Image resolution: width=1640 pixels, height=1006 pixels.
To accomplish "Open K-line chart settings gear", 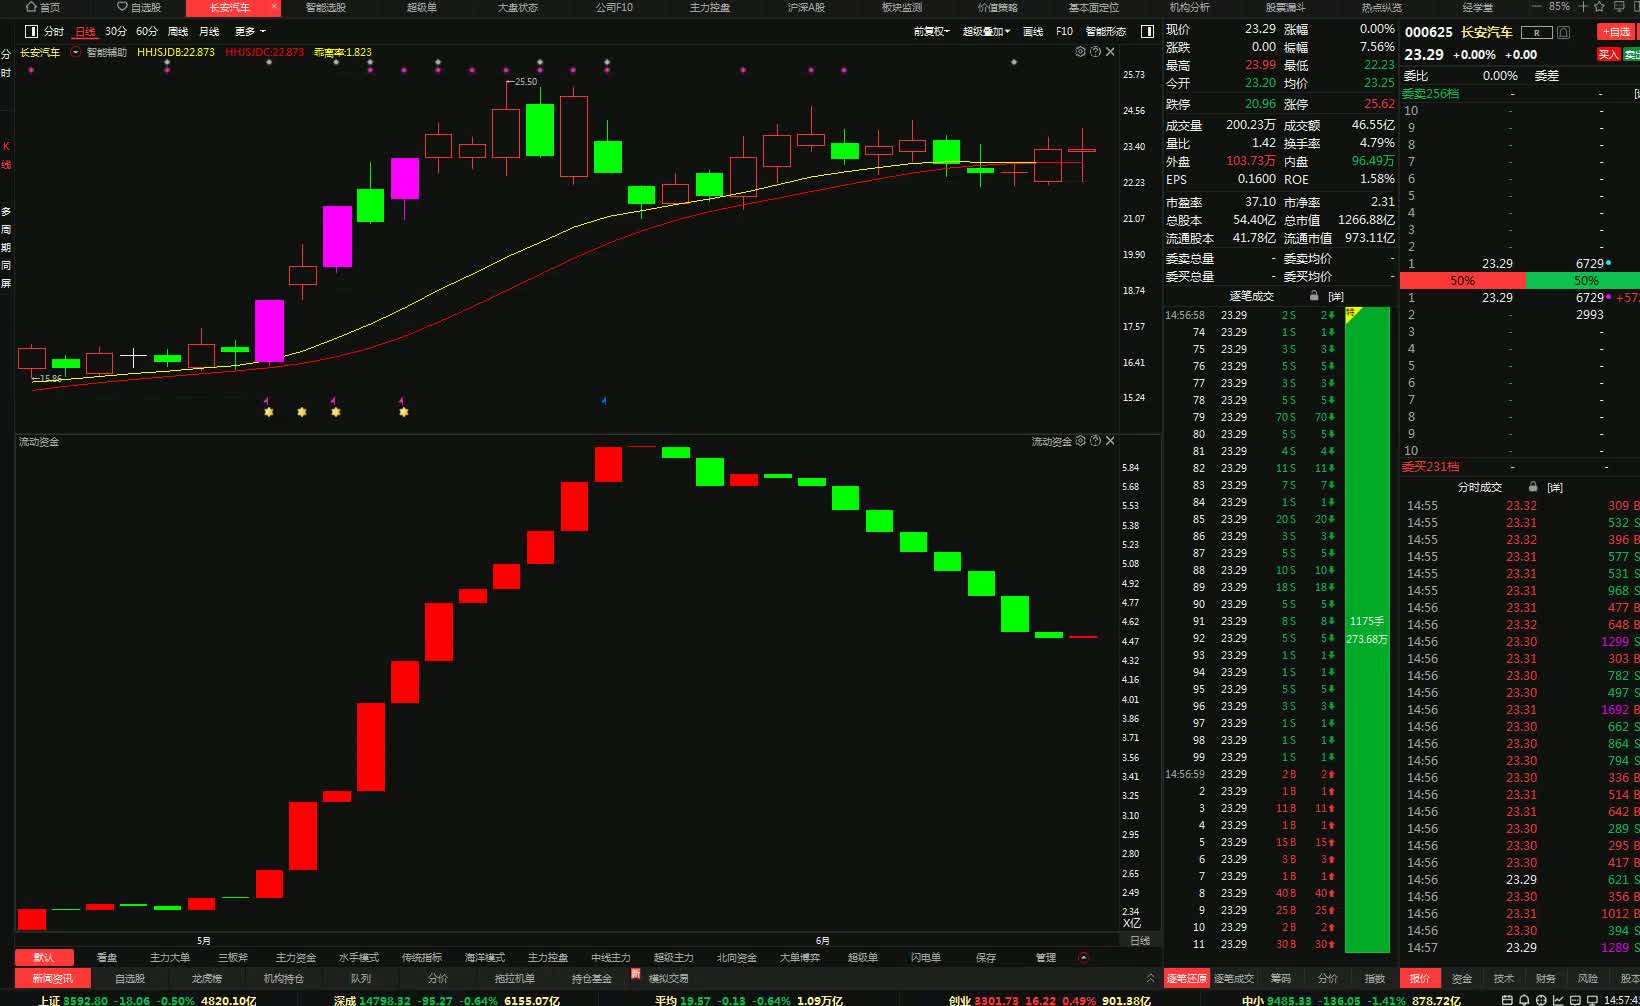I will pyautogui.click(x=1080, y=51).
